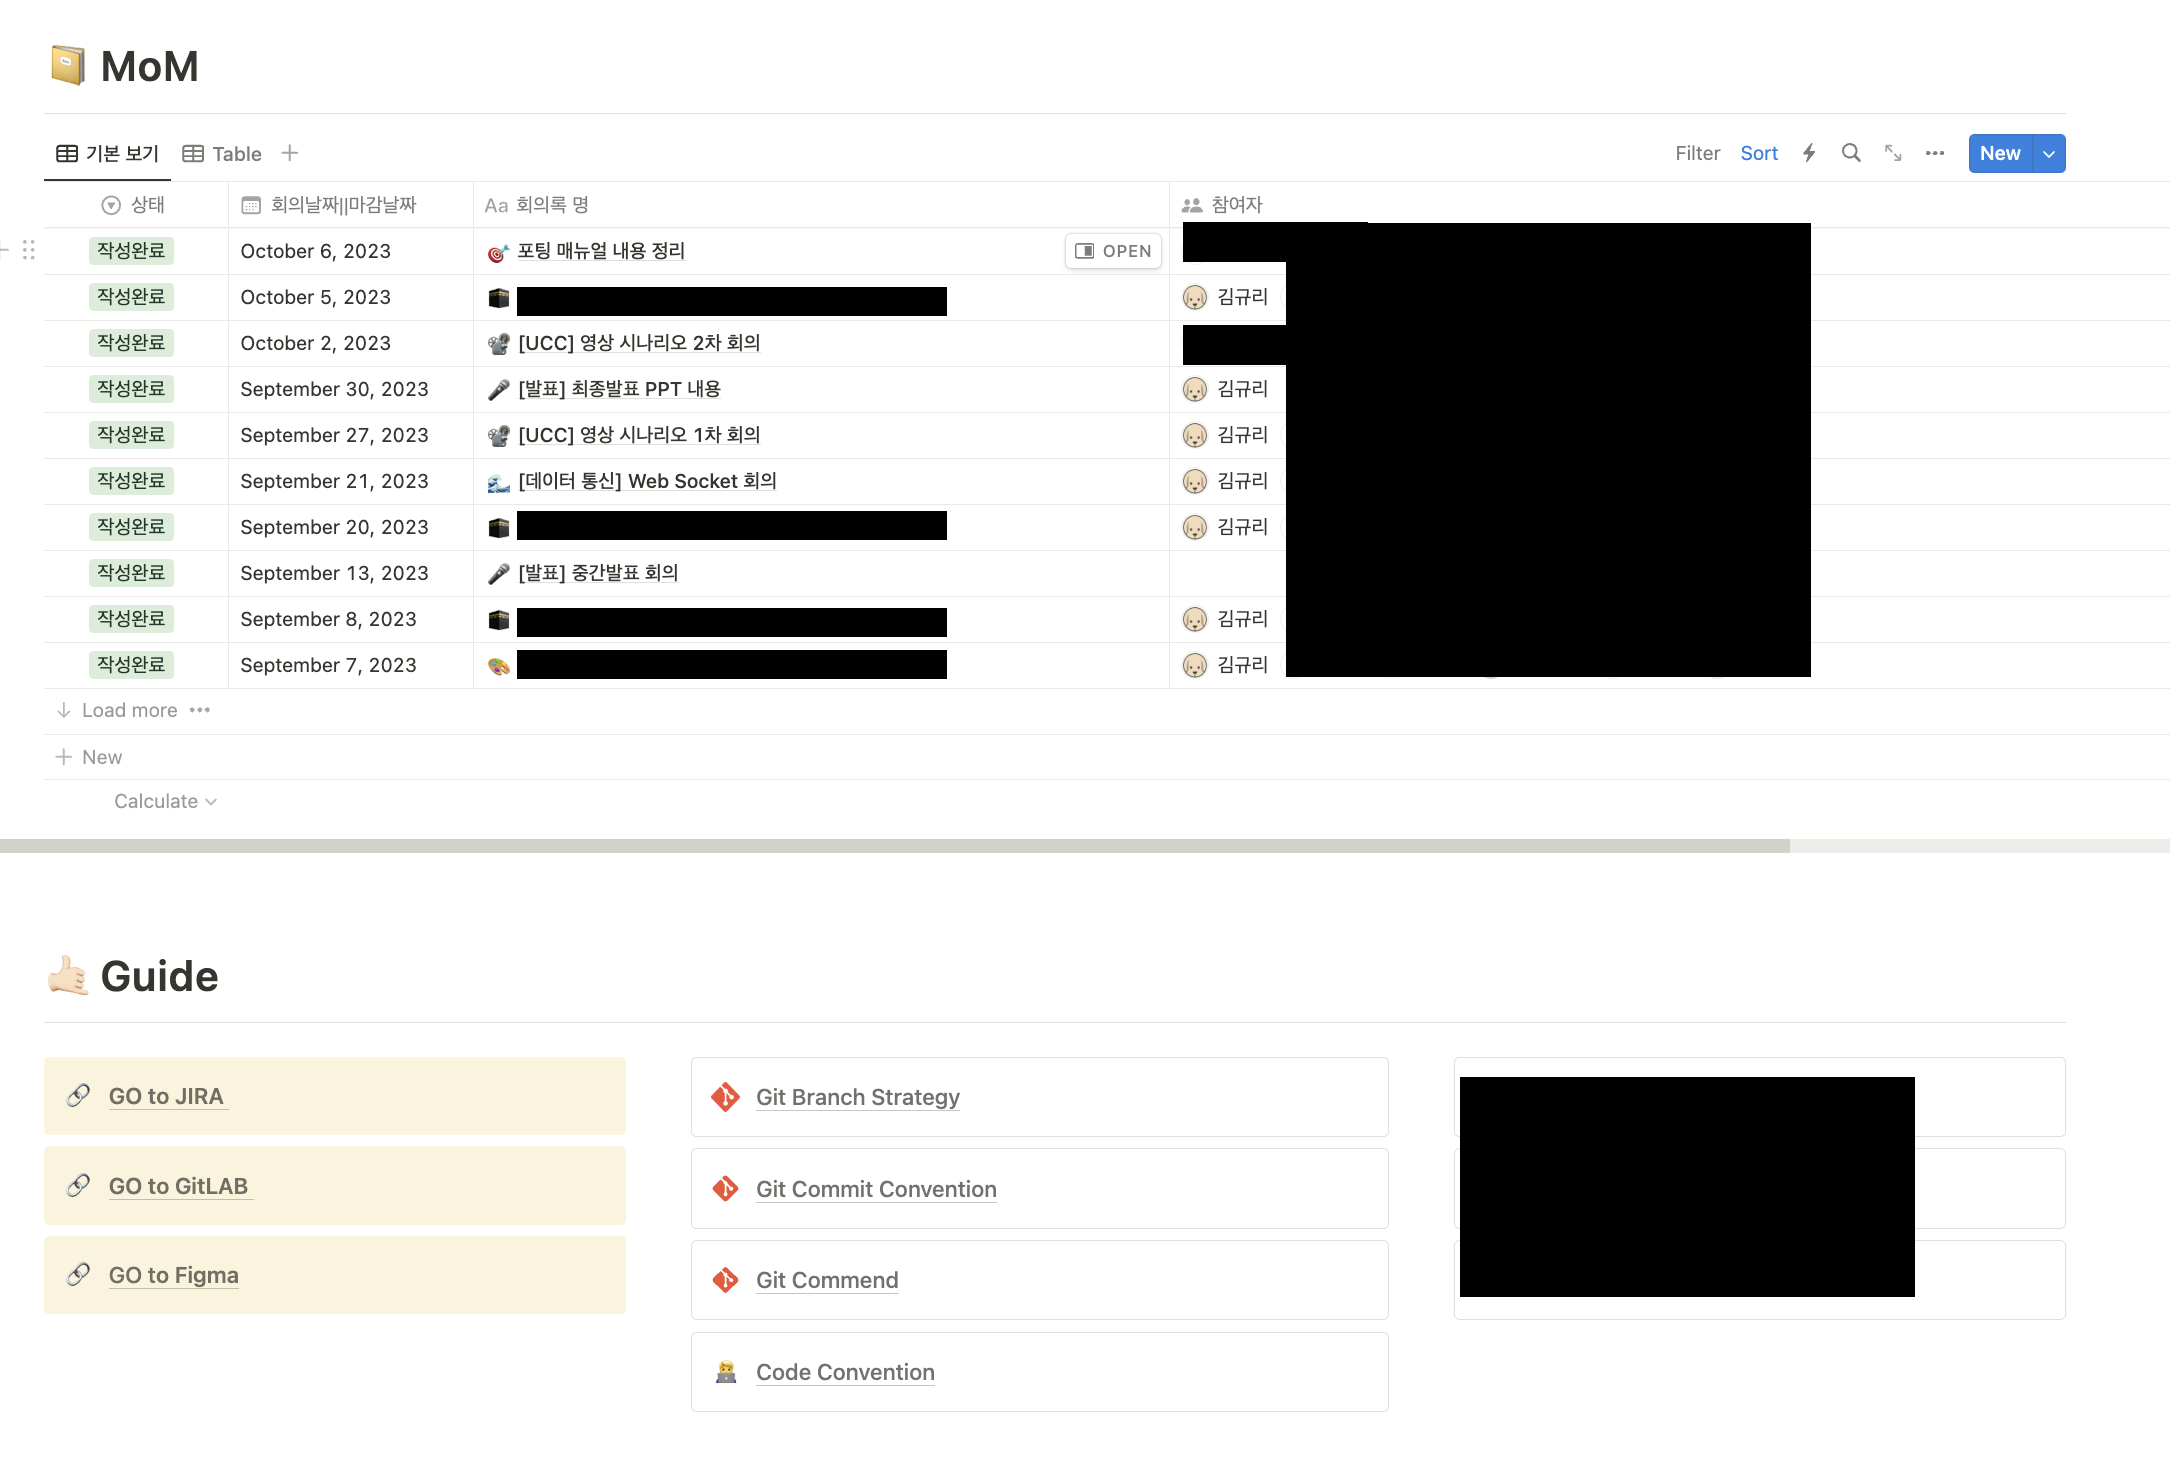Switch to the Table view tab
2170x1468 pixels.
pyautogui.click(x=223, y=153)
